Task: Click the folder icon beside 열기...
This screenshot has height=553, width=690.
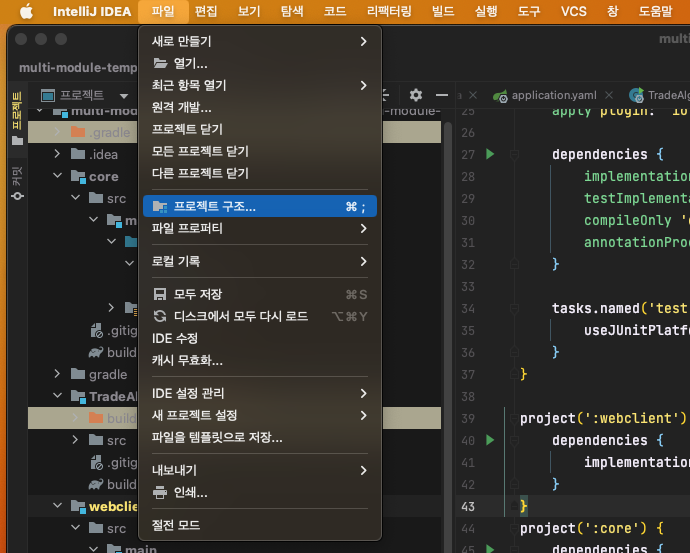Action: (x=160, y=63)
